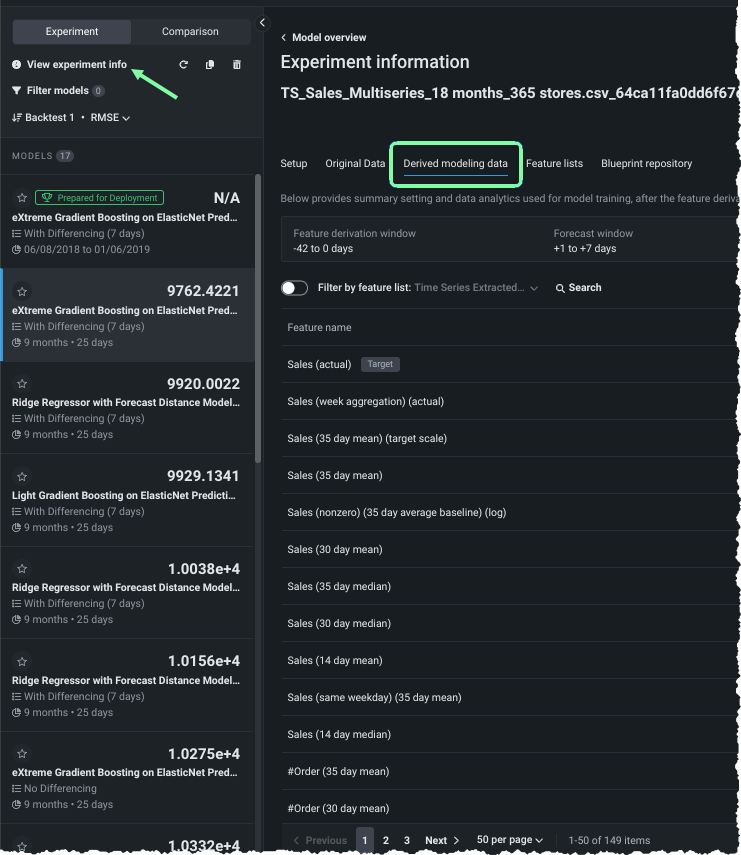Go to page 2 of features
The image size is (741, 855).
pos(386,841)
